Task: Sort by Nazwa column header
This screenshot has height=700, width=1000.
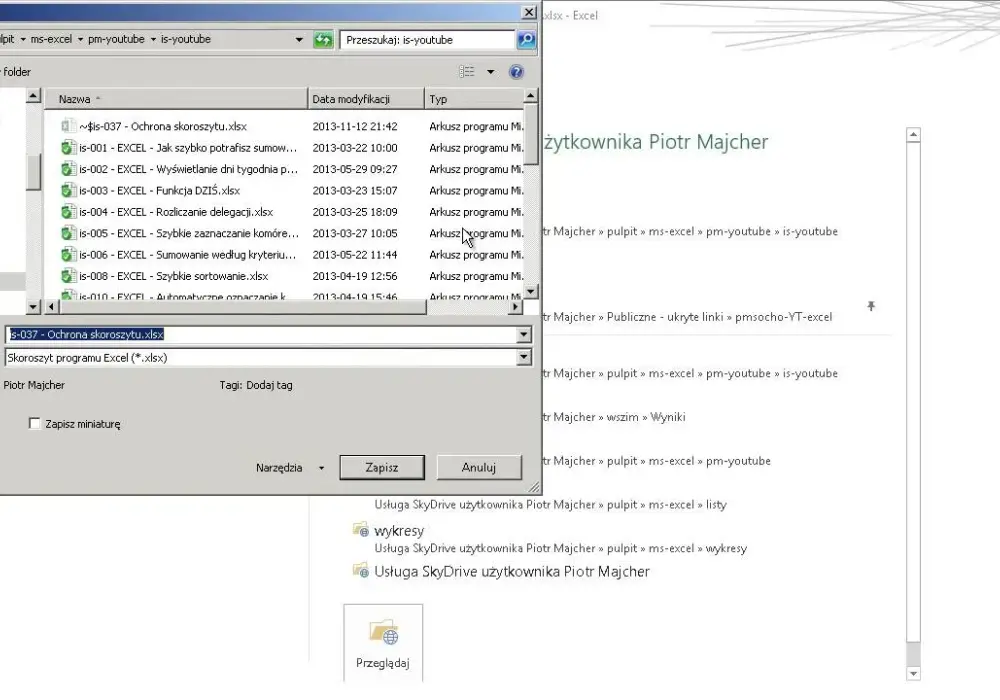Action: pyautogui.click(x=176, y=99)
